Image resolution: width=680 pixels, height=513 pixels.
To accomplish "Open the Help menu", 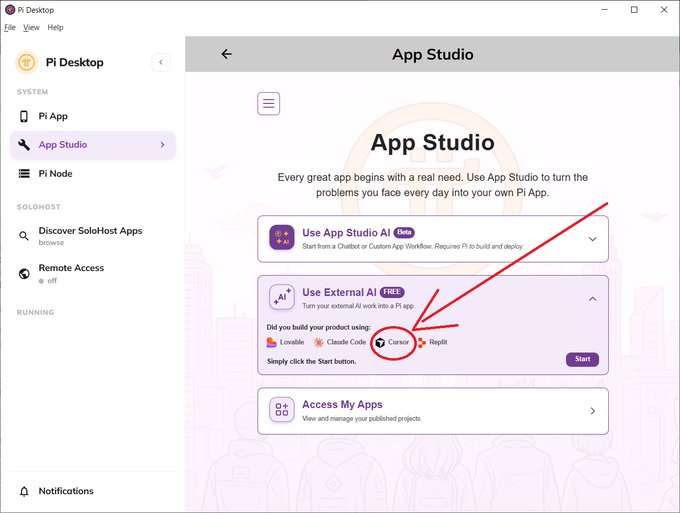I will [x=56, y=27].
